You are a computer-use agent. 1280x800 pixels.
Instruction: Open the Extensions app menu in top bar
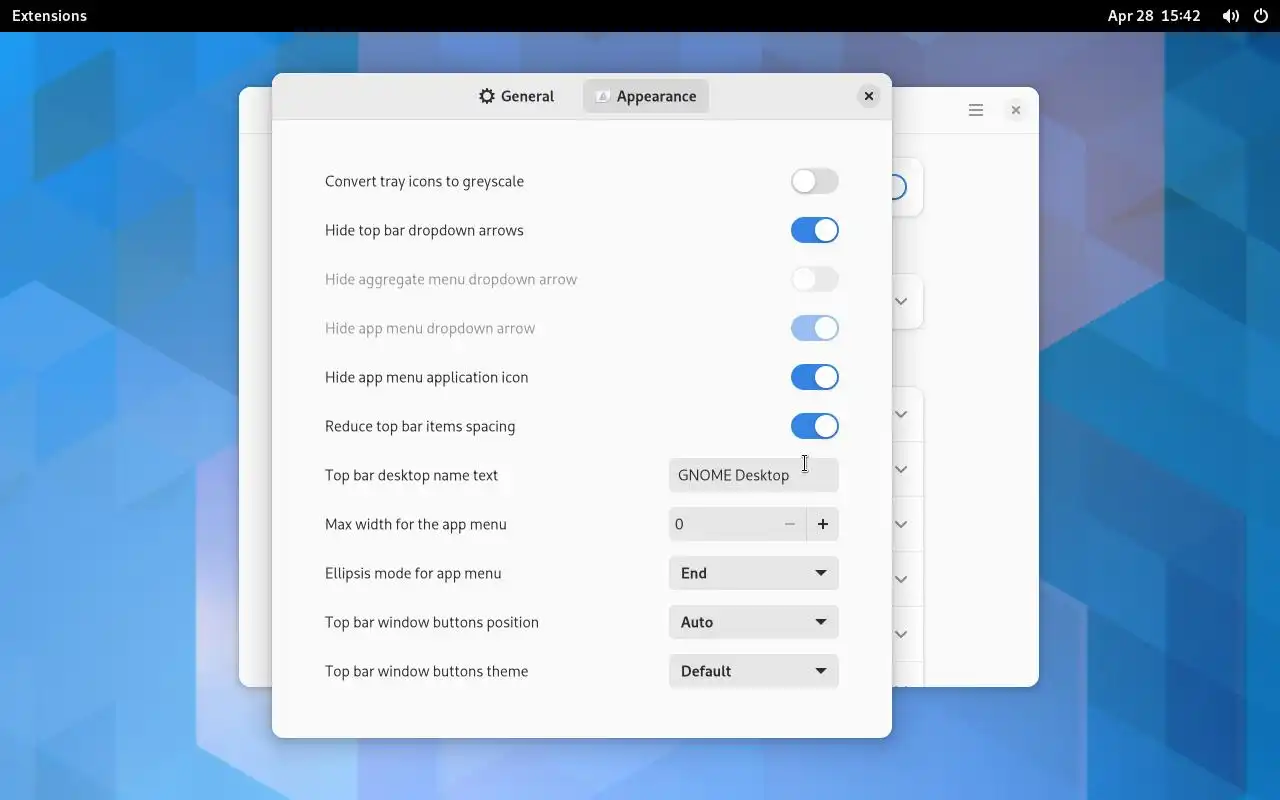tap(49, 16)
